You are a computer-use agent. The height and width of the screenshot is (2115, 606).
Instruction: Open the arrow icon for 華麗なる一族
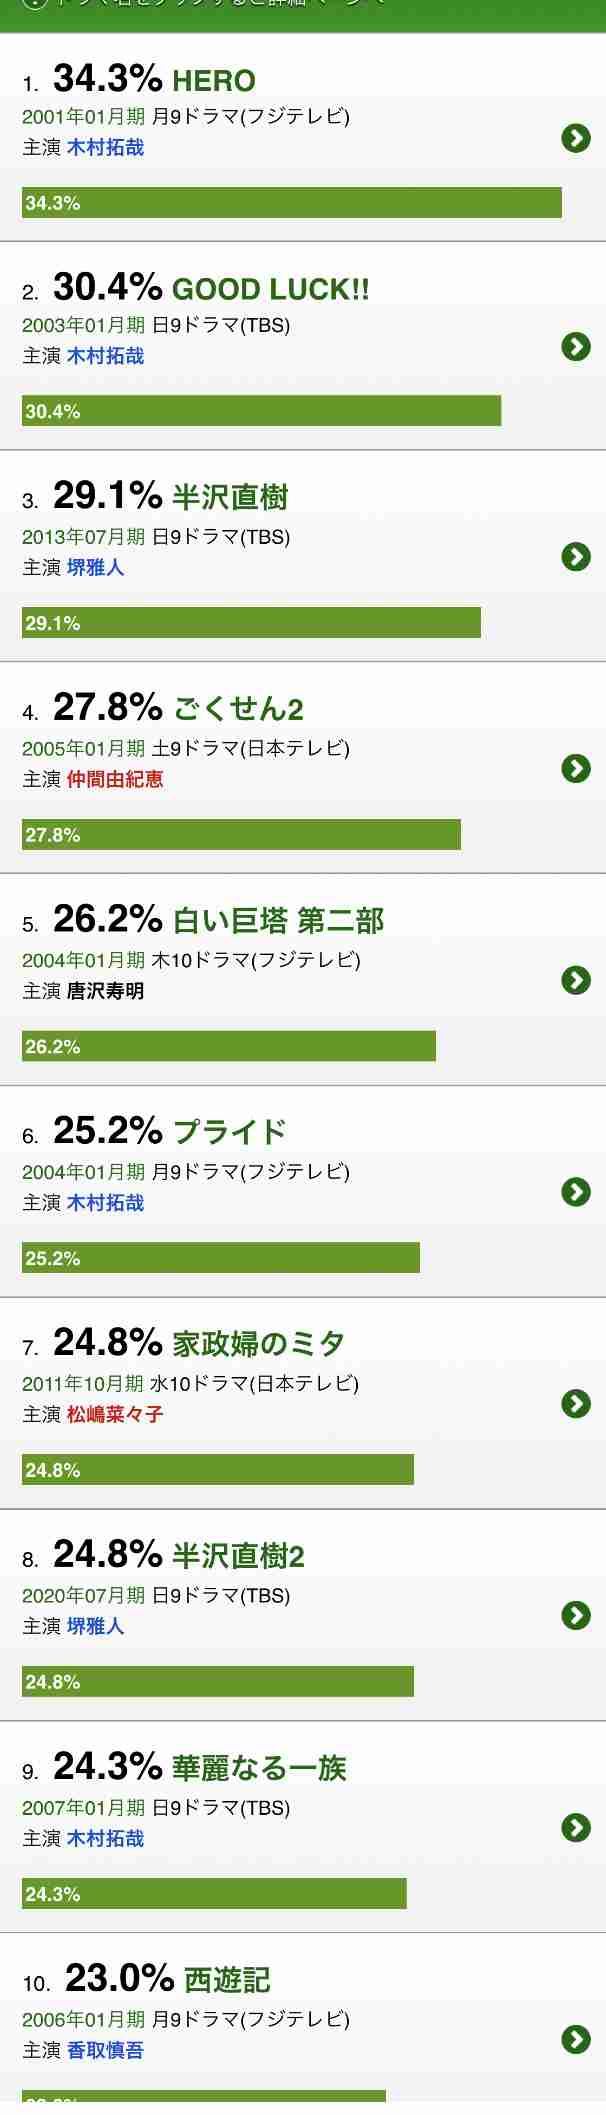coord(576,1828)
